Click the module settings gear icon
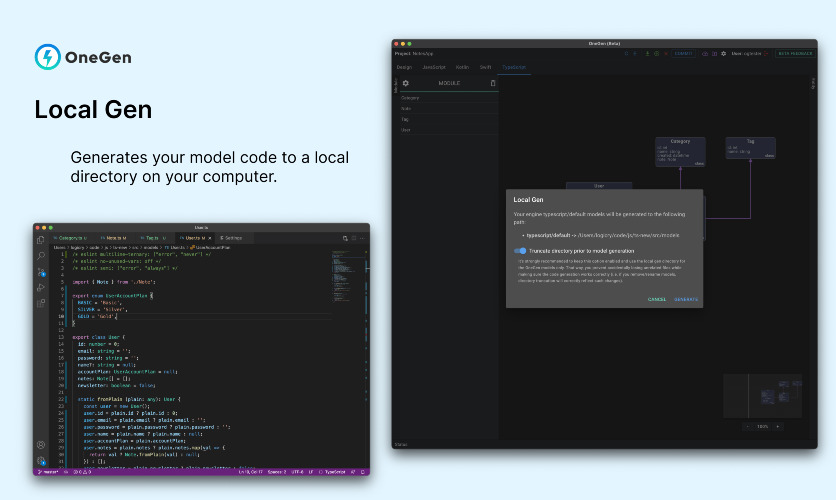 coord(405,83)
